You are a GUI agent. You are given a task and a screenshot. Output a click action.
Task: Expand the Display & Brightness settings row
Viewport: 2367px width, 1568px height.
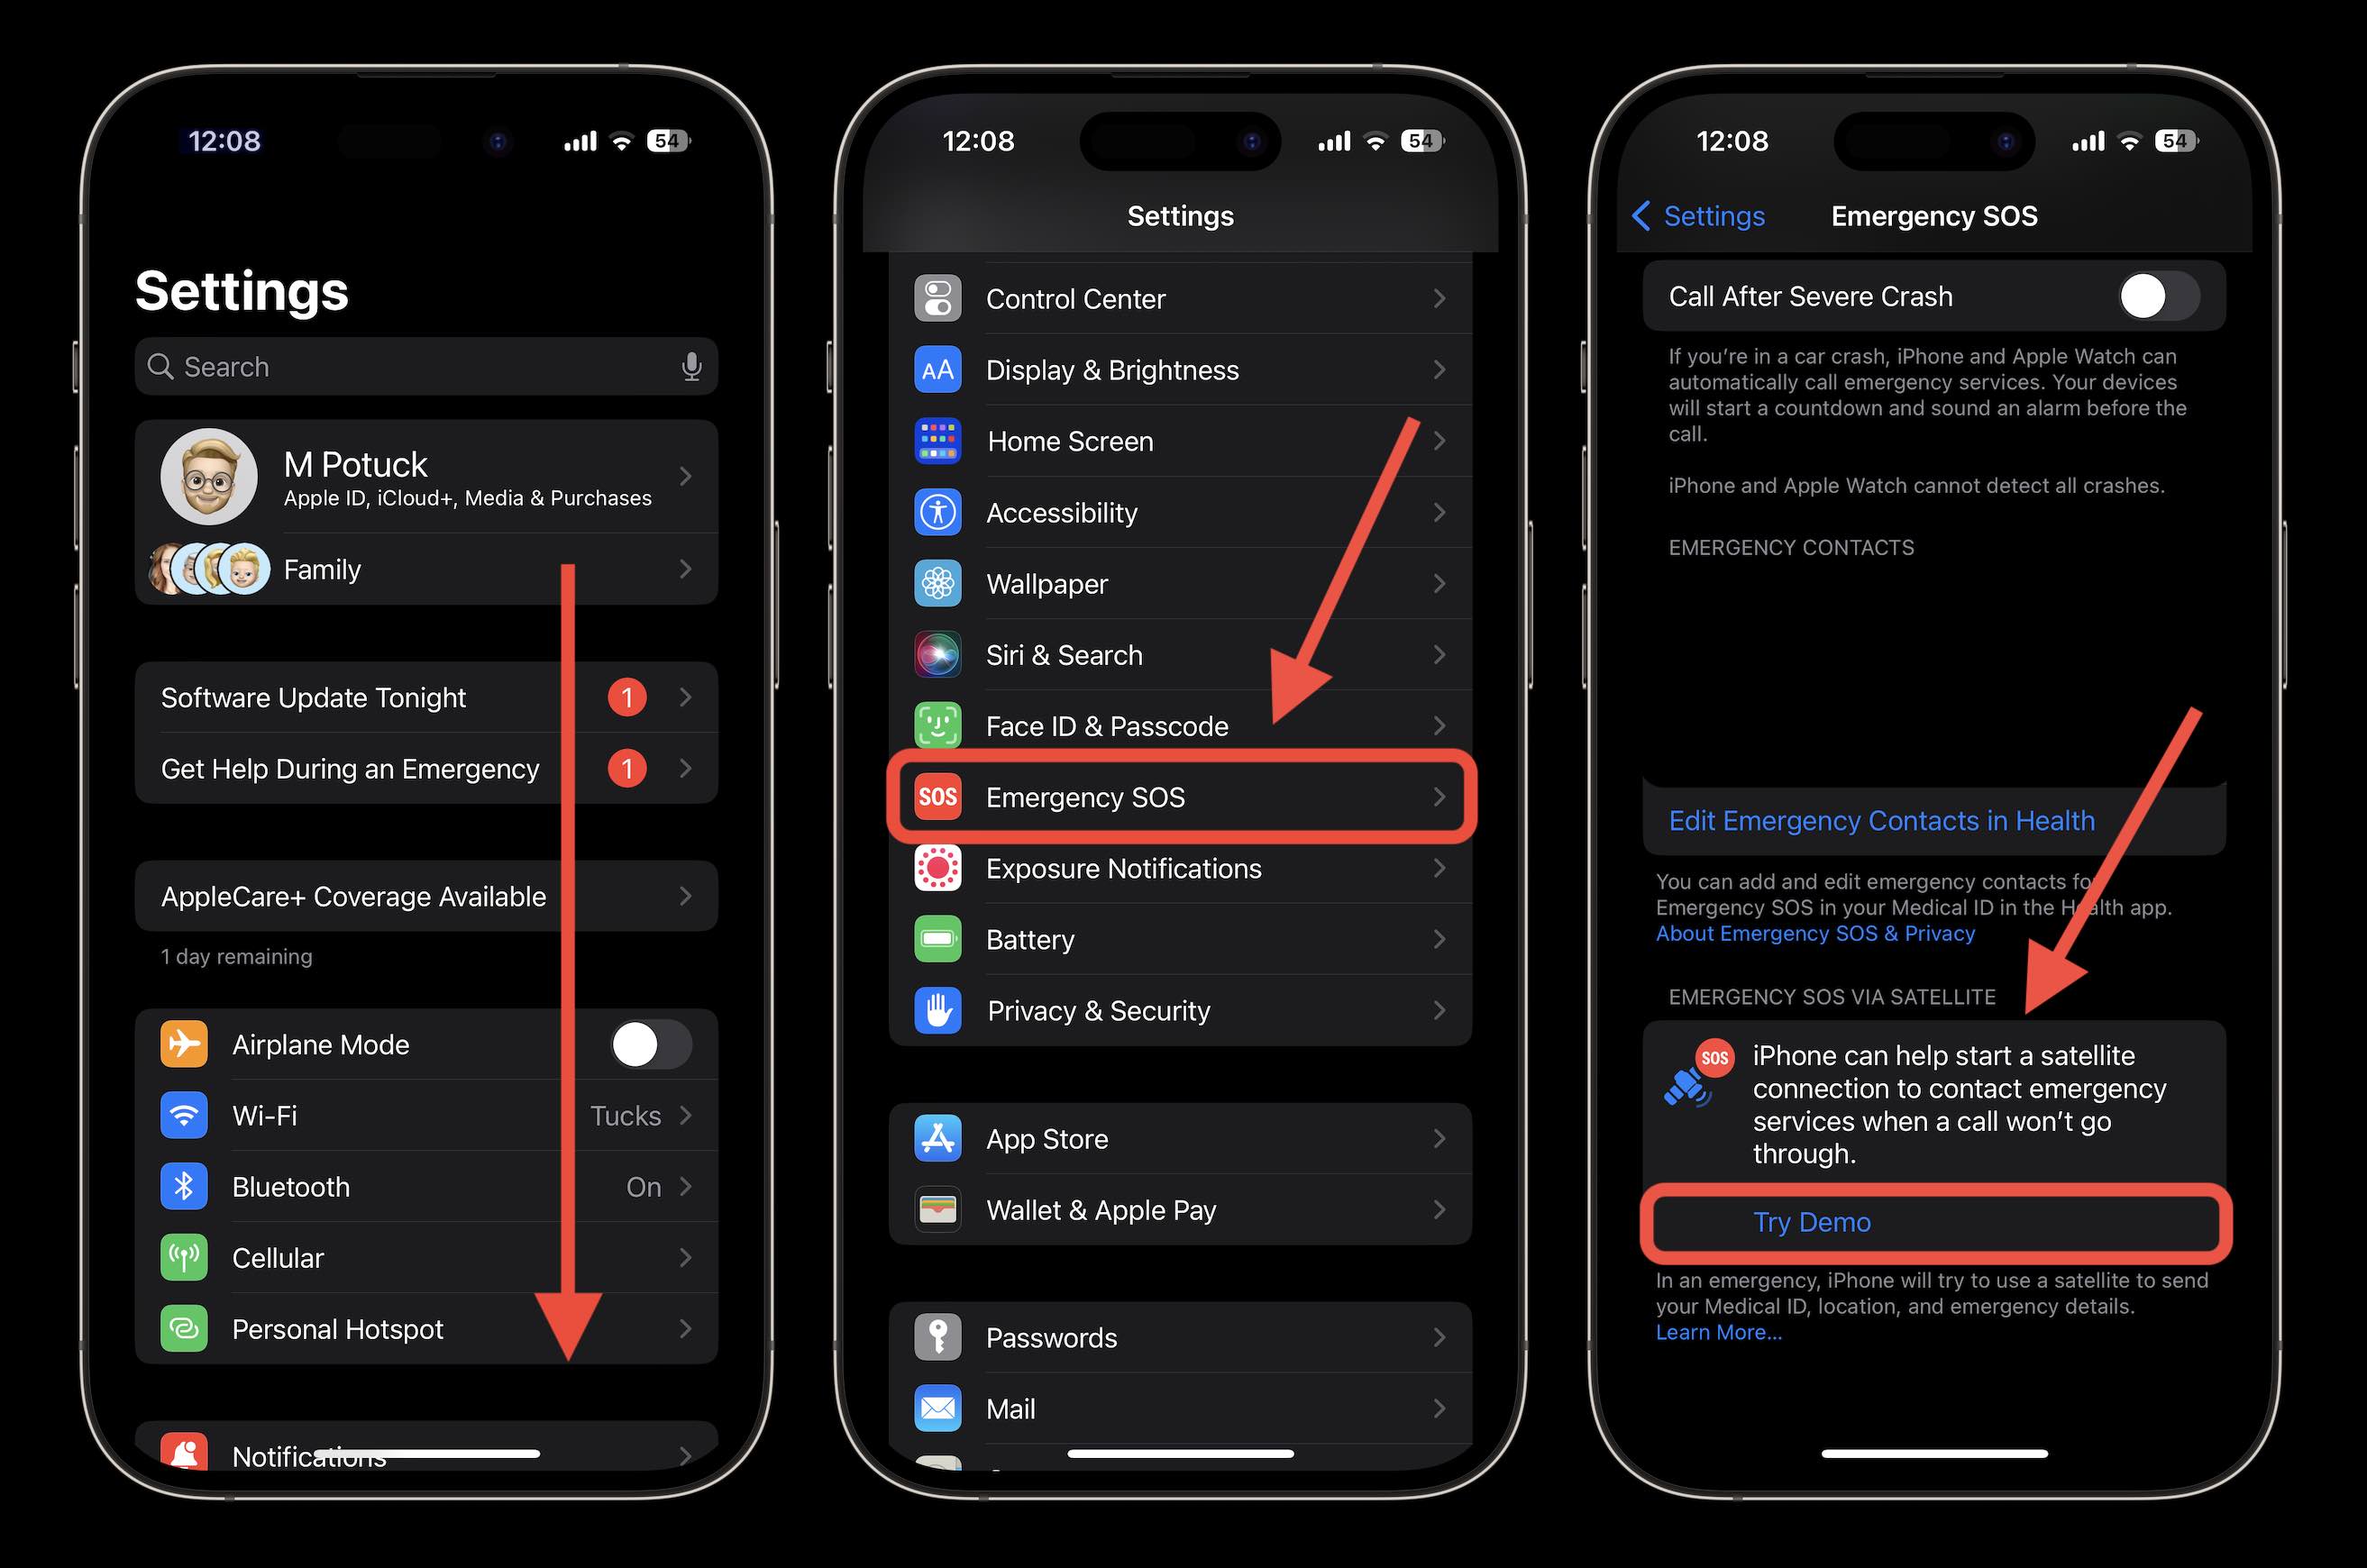[x=1182, y=371]
